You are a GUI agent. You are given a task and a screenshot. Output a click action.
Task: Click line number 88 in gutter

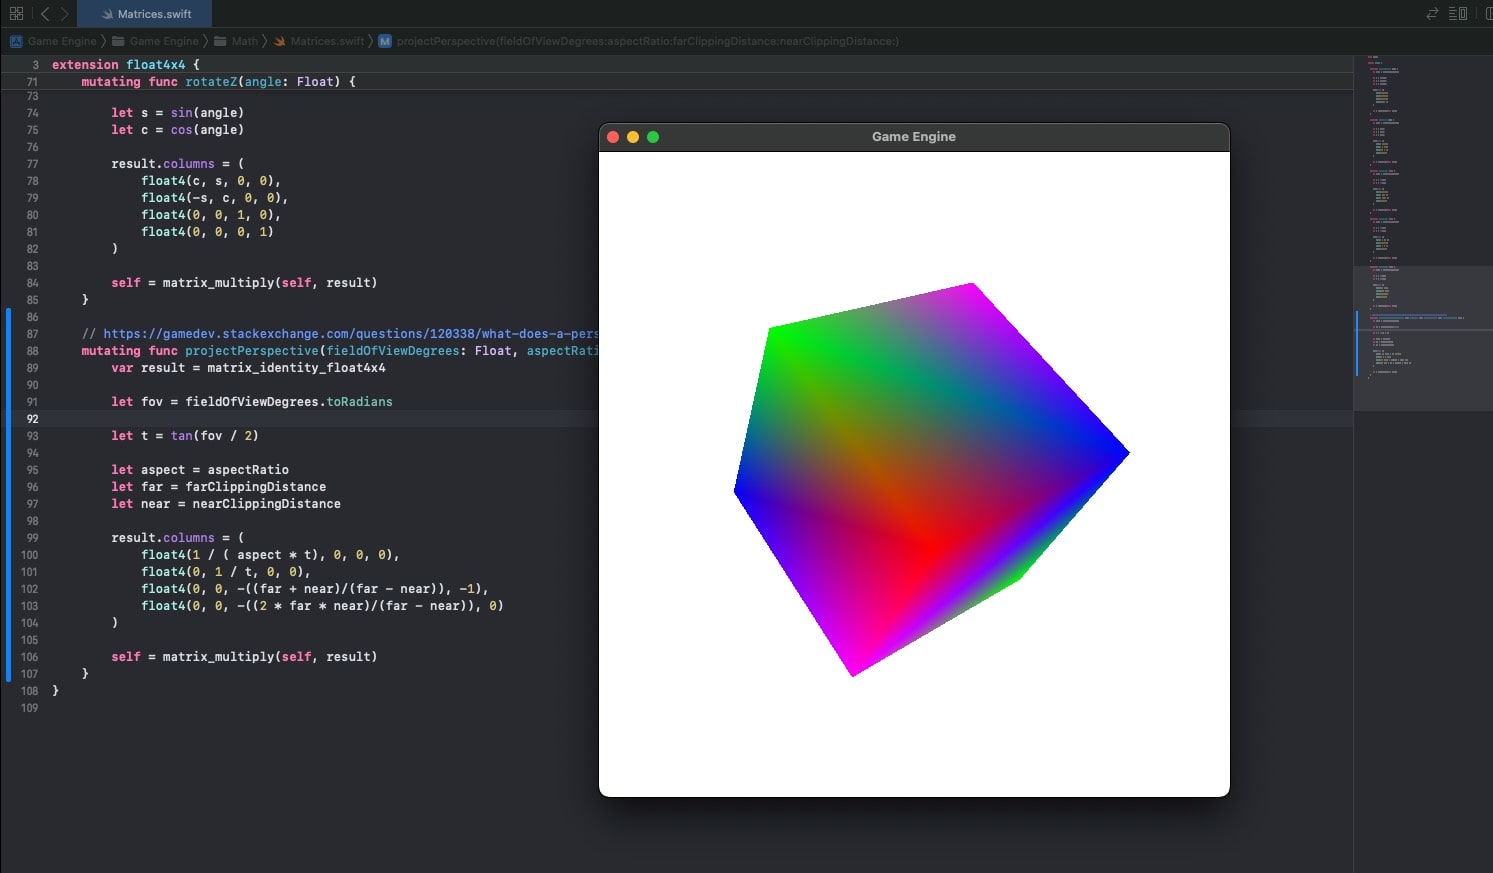[x=32, y=351]
